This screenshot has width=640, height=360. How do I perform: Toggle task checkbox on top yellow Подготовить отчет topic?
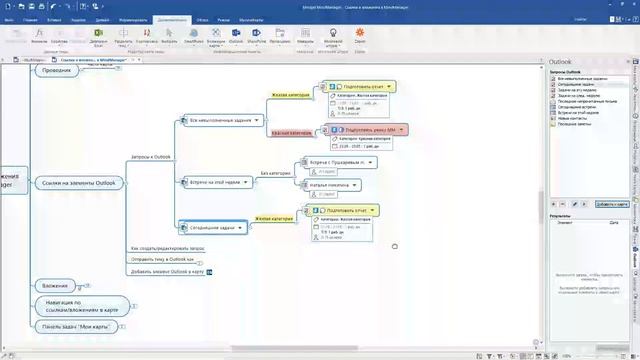322,87
